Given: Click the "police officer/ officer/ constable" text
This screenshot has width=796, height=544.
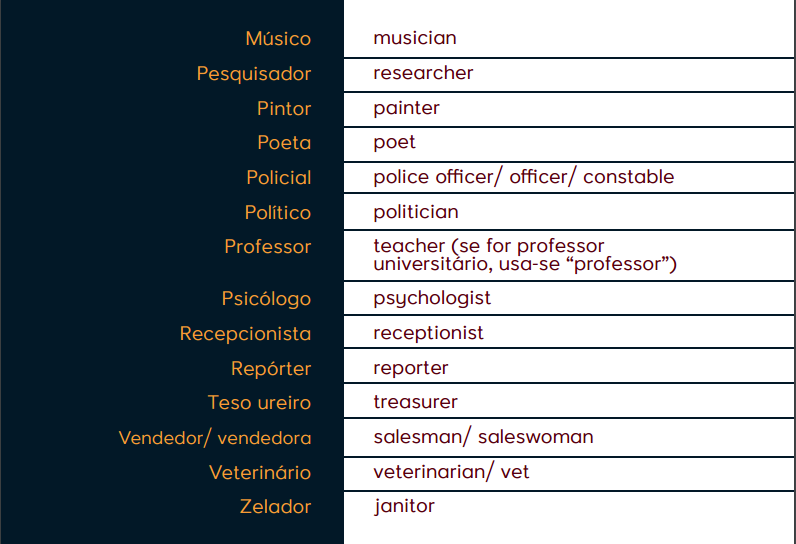Looking at the screenshot, I should click(523, 177).
